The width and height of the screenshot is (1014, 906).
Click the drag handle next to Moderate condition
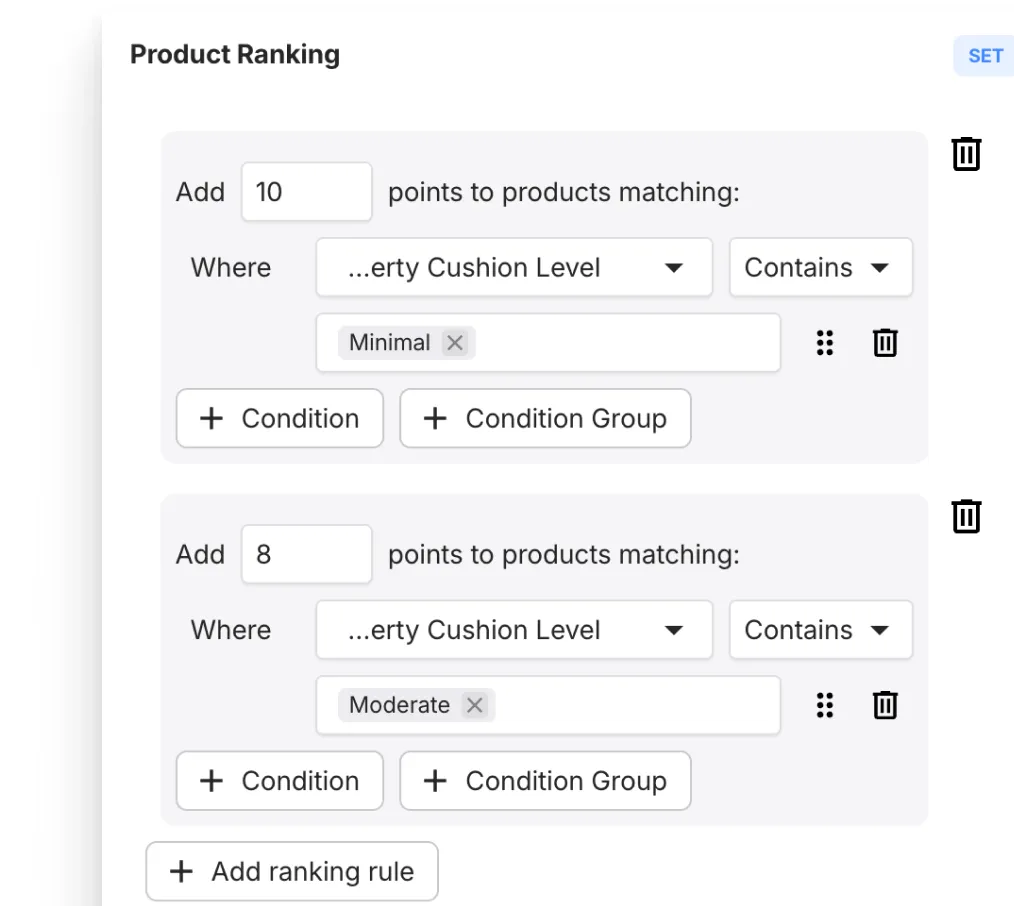[825, 705]
